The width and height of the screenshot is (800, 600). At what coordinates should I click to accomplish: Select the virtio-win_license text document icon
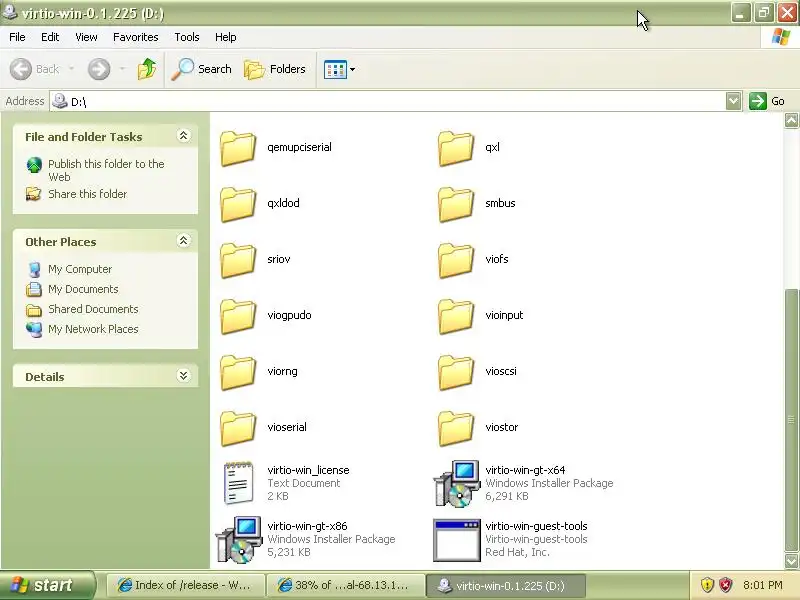238,483
